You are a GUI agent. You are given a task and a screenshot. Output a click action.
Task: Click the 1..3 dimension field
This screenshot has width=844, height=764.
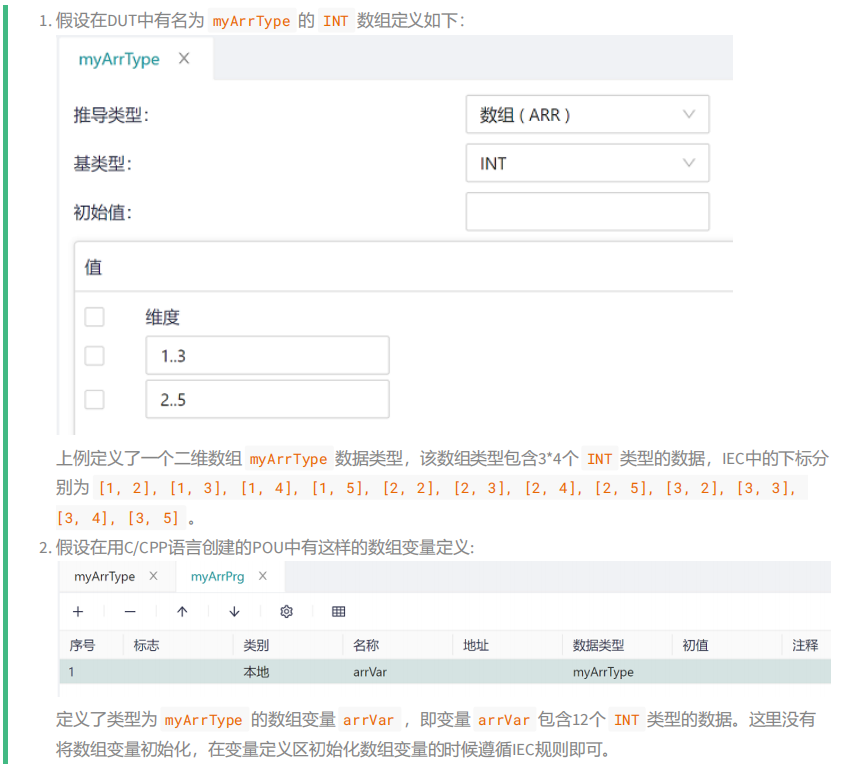pyautogui.click(x=268, y=355)
